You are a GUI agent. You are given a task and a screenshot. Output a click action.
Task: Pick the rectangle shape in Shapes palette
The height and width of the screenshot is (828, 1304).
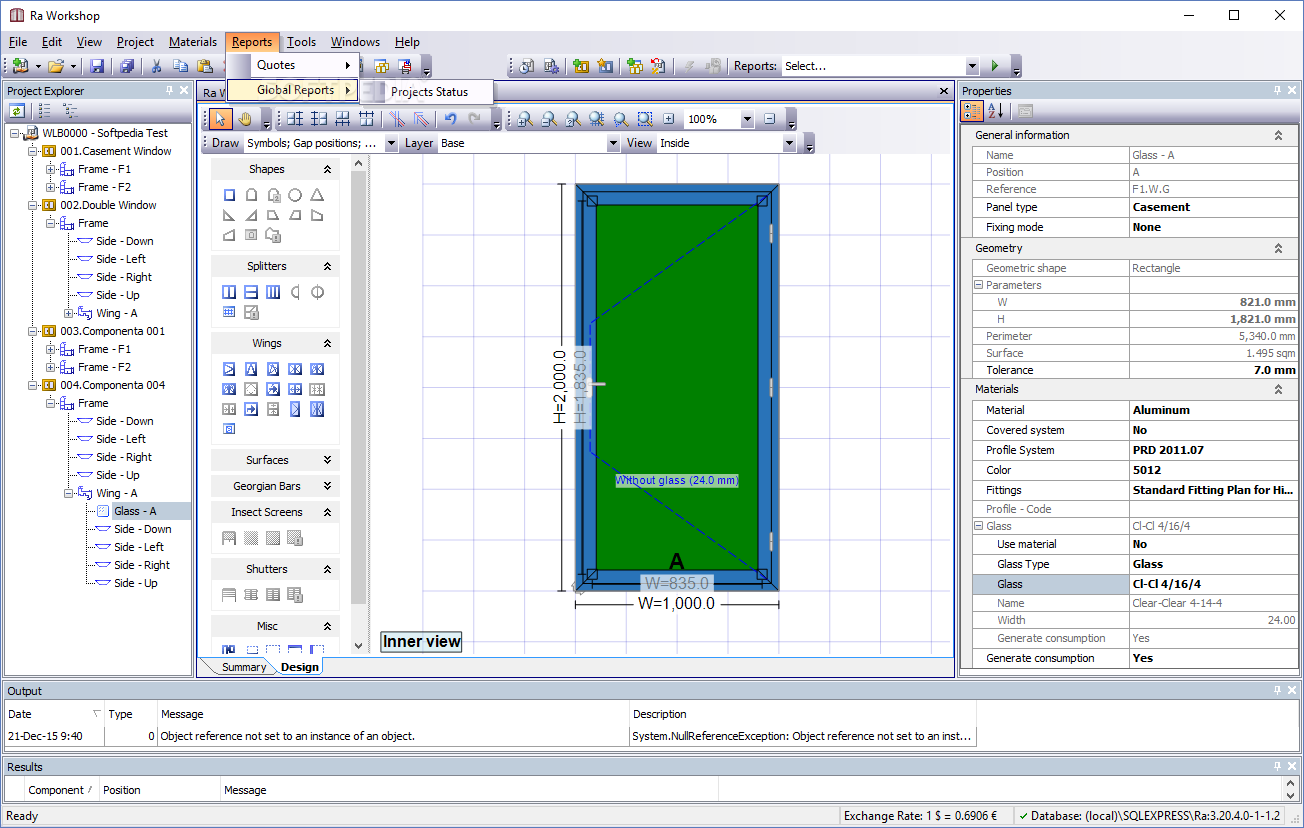[229, 195]
